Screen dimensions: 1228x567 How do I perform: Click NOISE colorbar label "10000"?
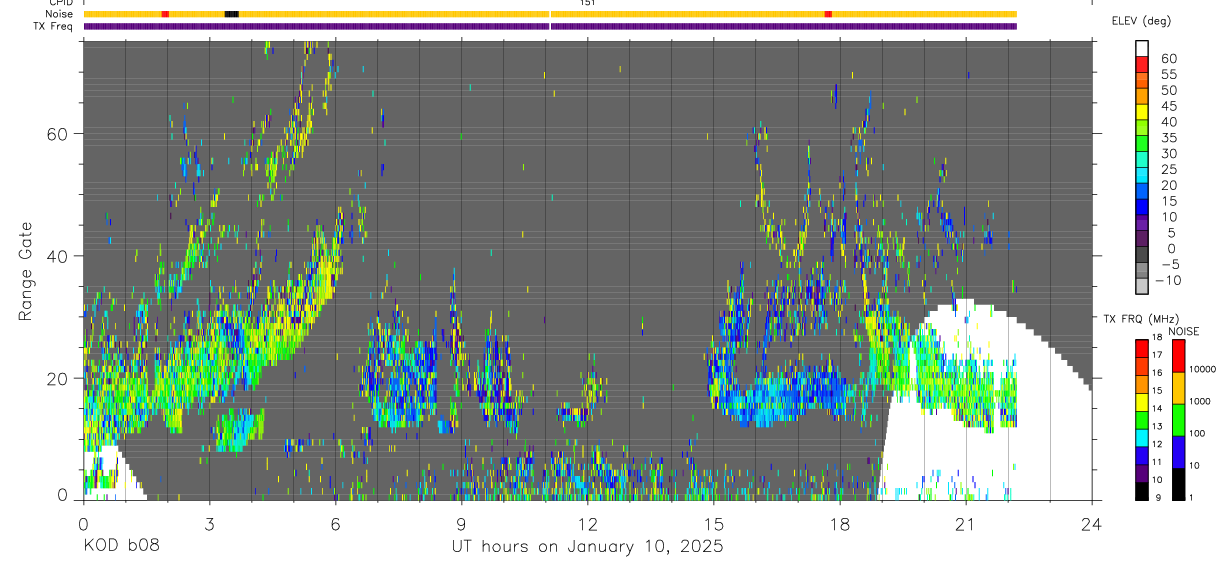click(1203, 370)
